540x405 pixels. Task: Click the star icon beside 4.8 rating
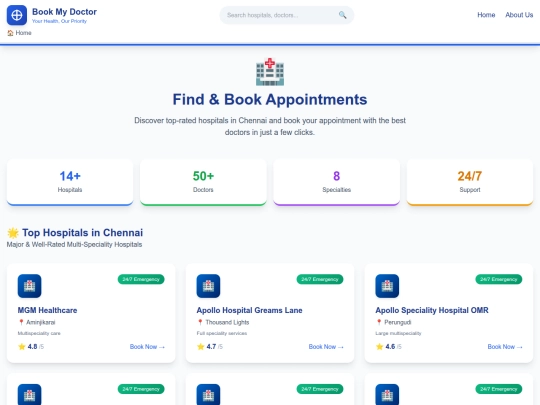pos(22,347)
